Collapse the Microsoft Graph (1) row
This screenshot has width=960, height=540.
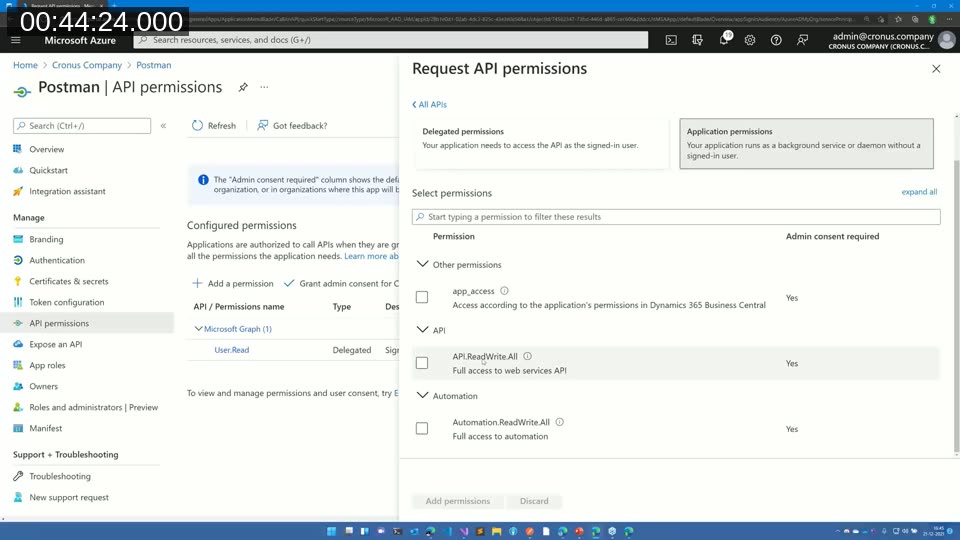[x=198, y=329]
